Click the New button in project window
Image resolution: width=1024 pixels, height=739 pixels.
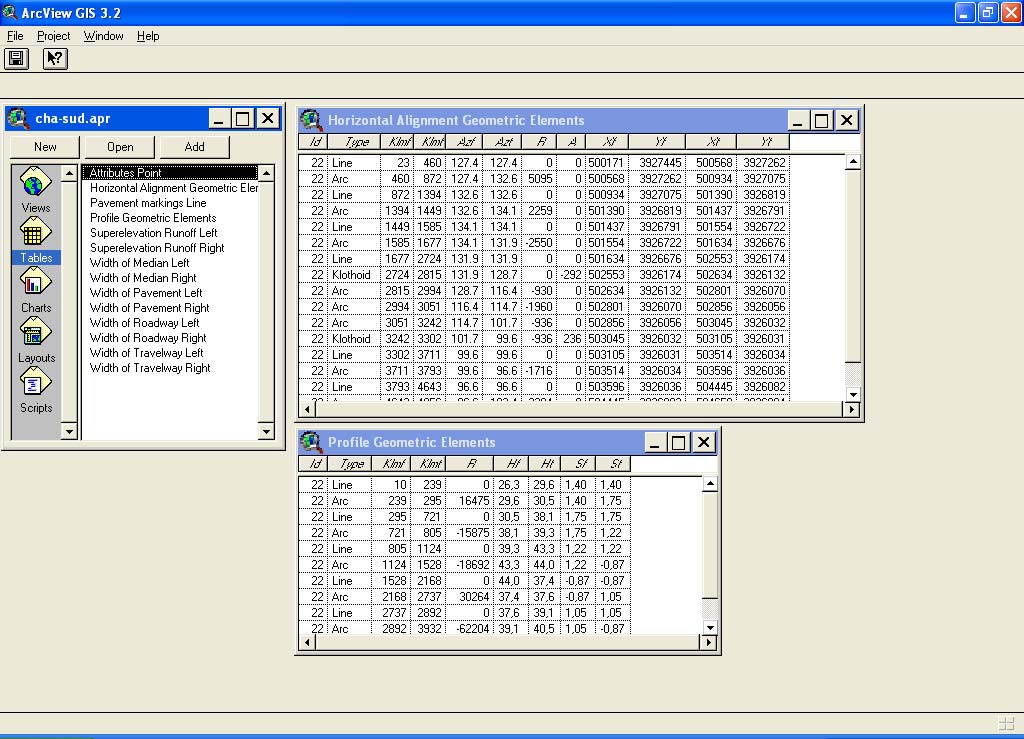click(x=45, y=147)
